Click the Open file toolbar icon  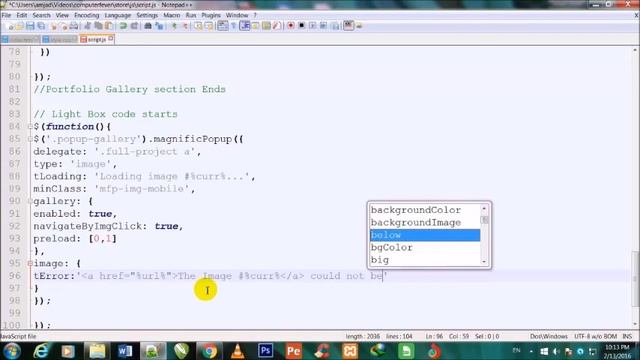click(20, 26)
